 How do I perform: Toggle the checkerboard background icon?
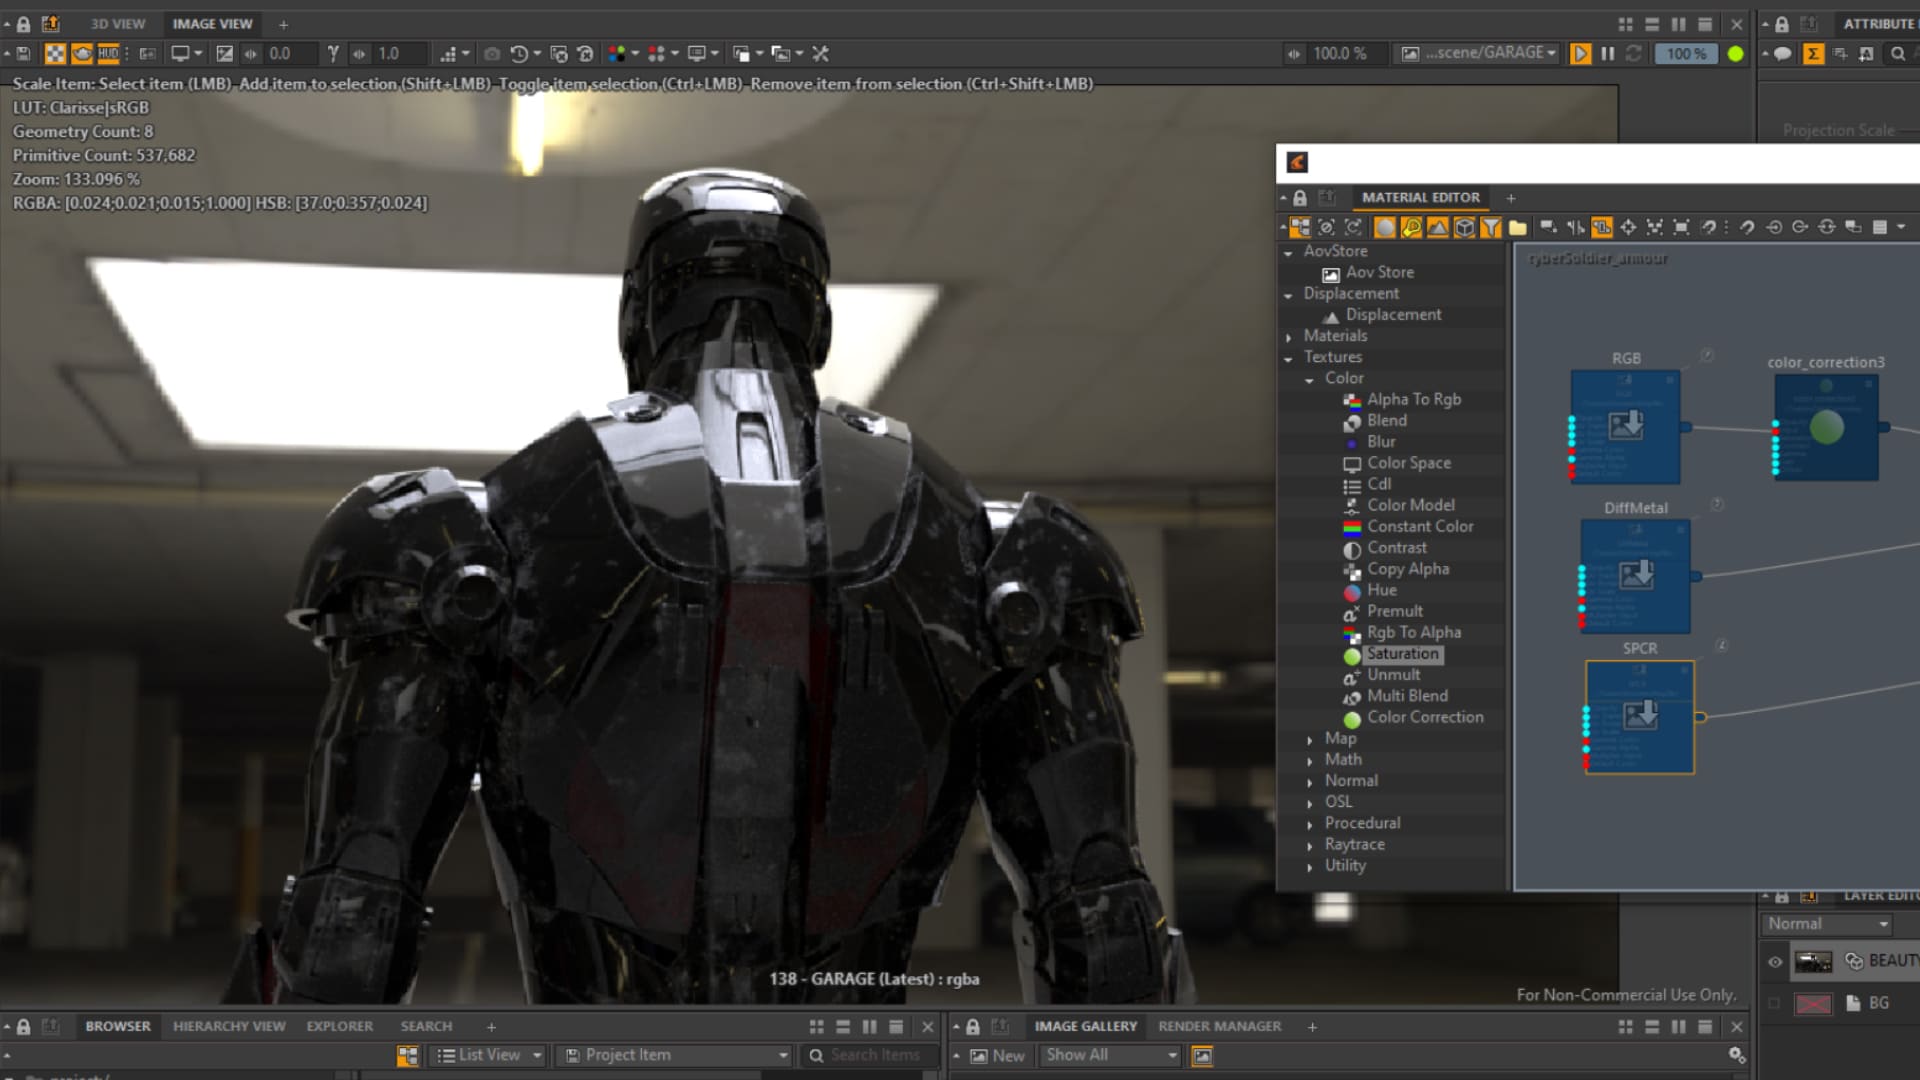click(x=55, y=54)
